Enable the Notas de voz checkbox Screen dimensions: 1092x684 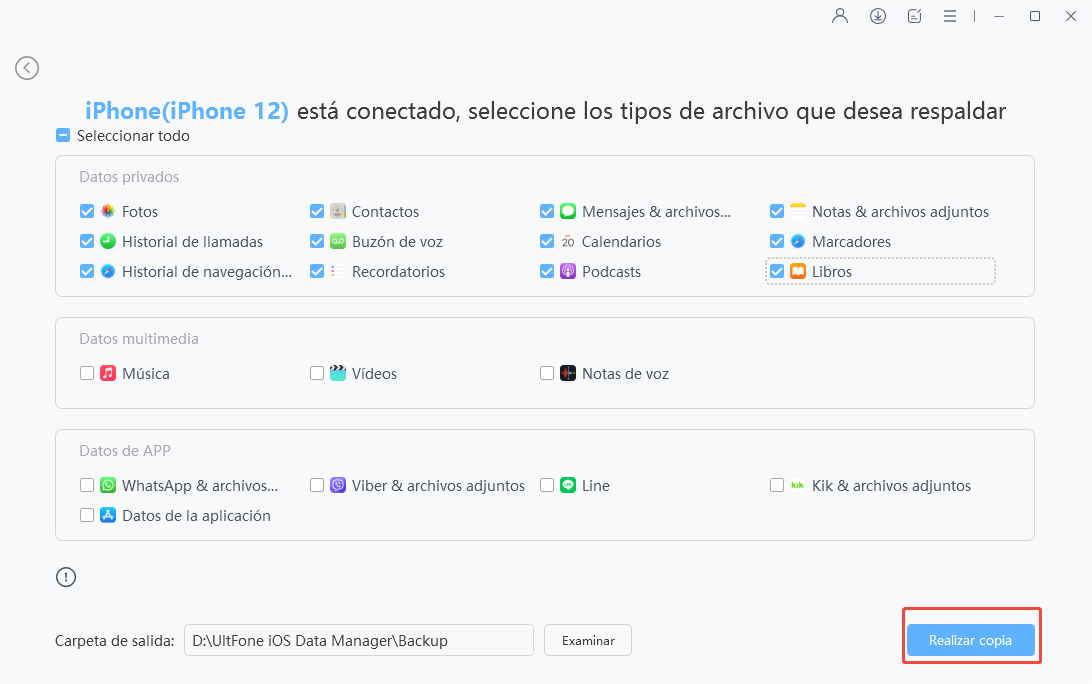pyautogui.click(x=547, y=373)
